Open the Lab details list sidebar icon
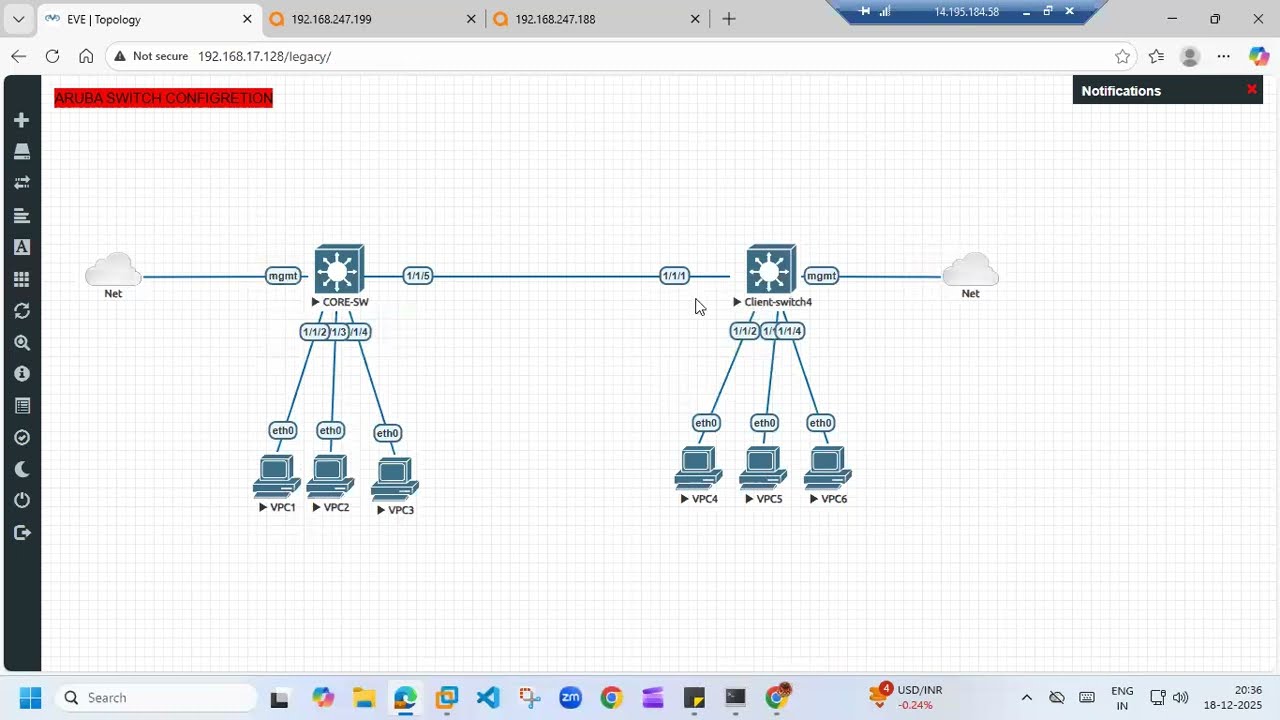Viewport: 1280px width, 720px height. click(21, 406)
